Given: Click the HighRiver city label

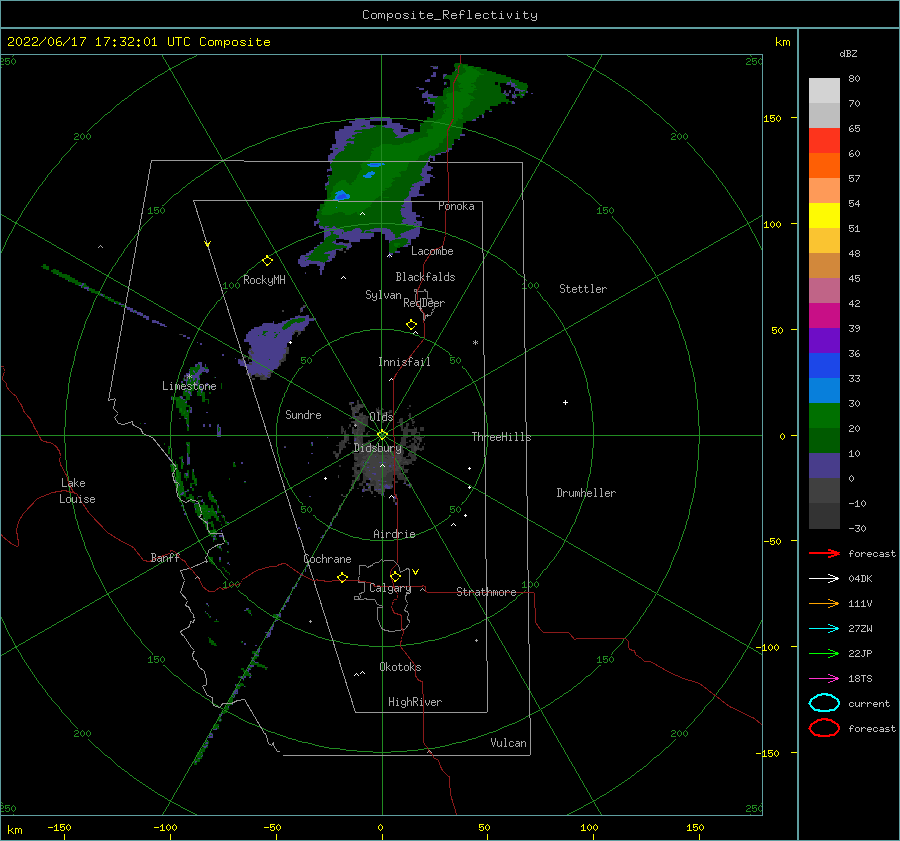Looking at the screenshot, I should 415,702.
